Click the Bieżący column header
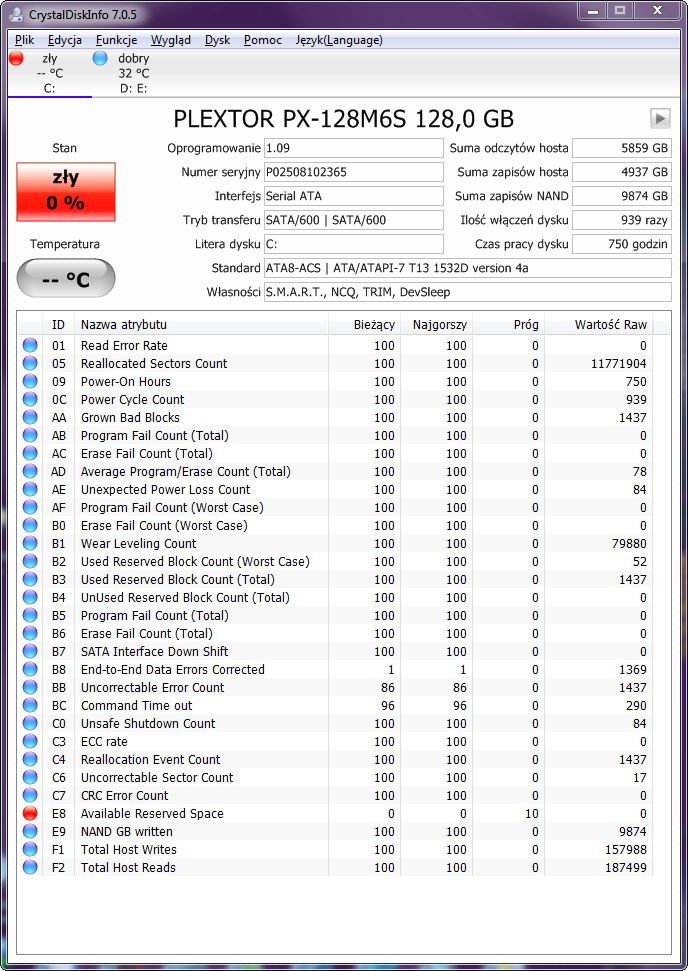Image resolution: width=688 pixels, height=971 pixels. pyautogui.click(x=364, y=324)
